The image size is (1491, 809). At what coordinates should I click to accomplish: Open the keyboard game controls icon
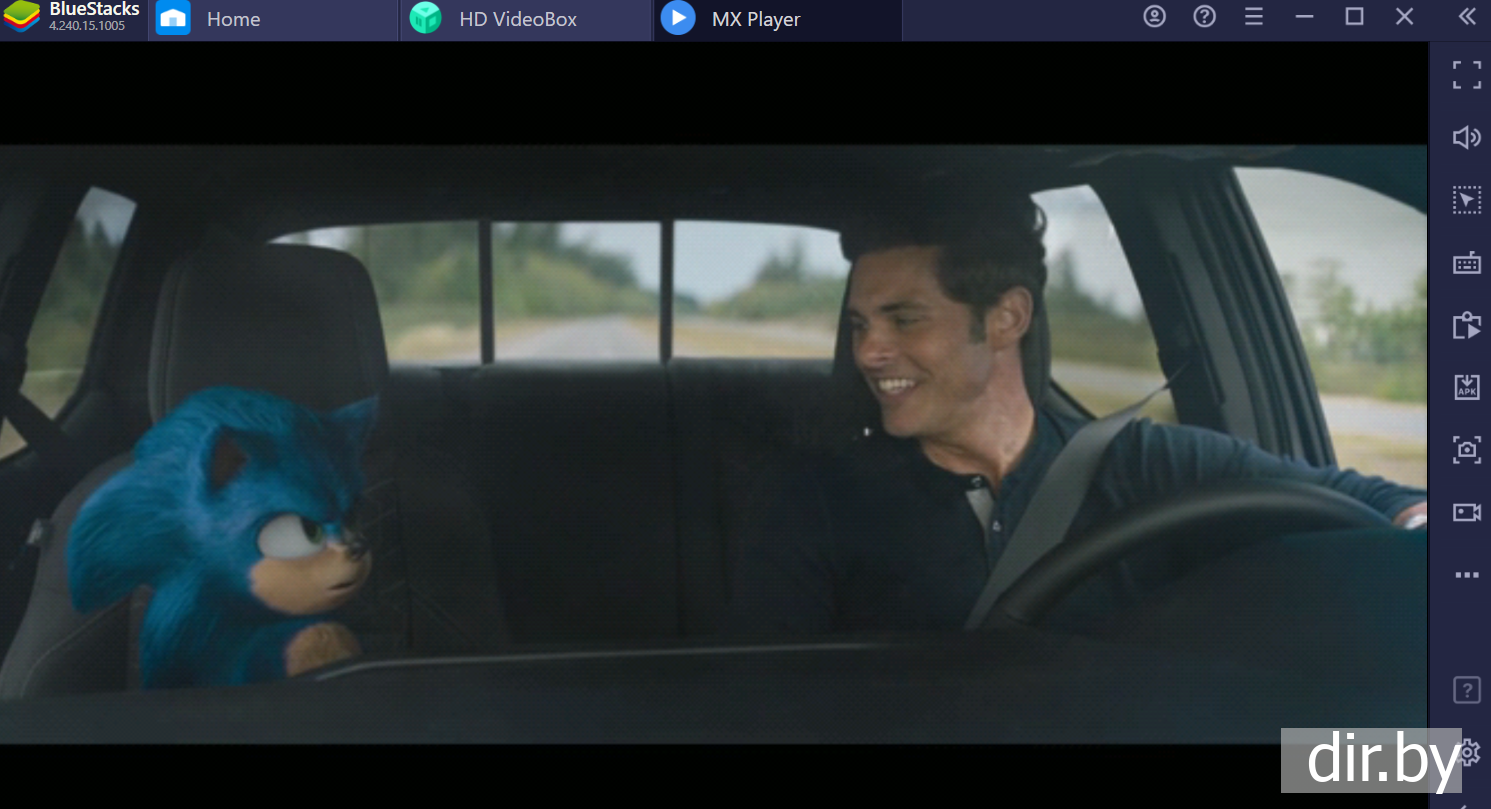pyautogui.click(x=1466, y=263)
